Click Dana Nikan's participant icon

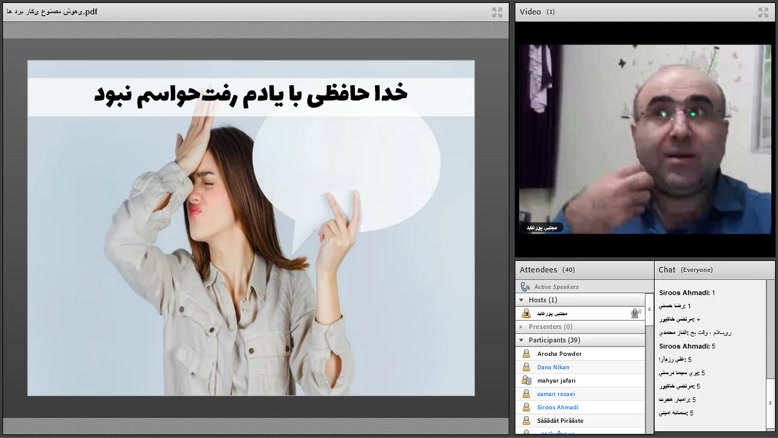pos(526,367)
